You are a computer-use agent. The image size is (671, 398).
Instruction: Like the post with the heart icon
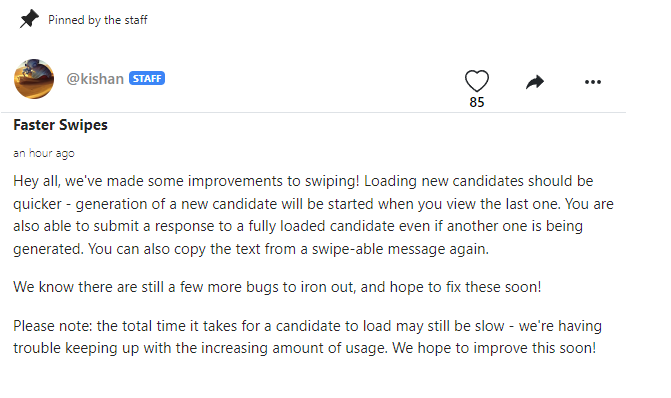click(x=477, y=81)
